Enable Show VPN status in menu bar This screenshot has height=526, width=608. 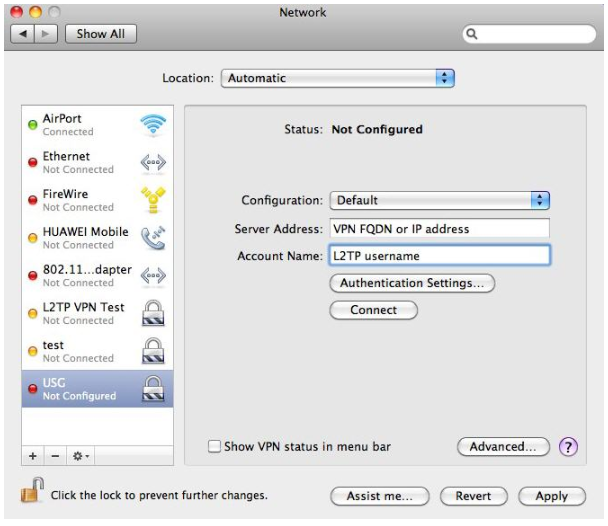point(214,447)
